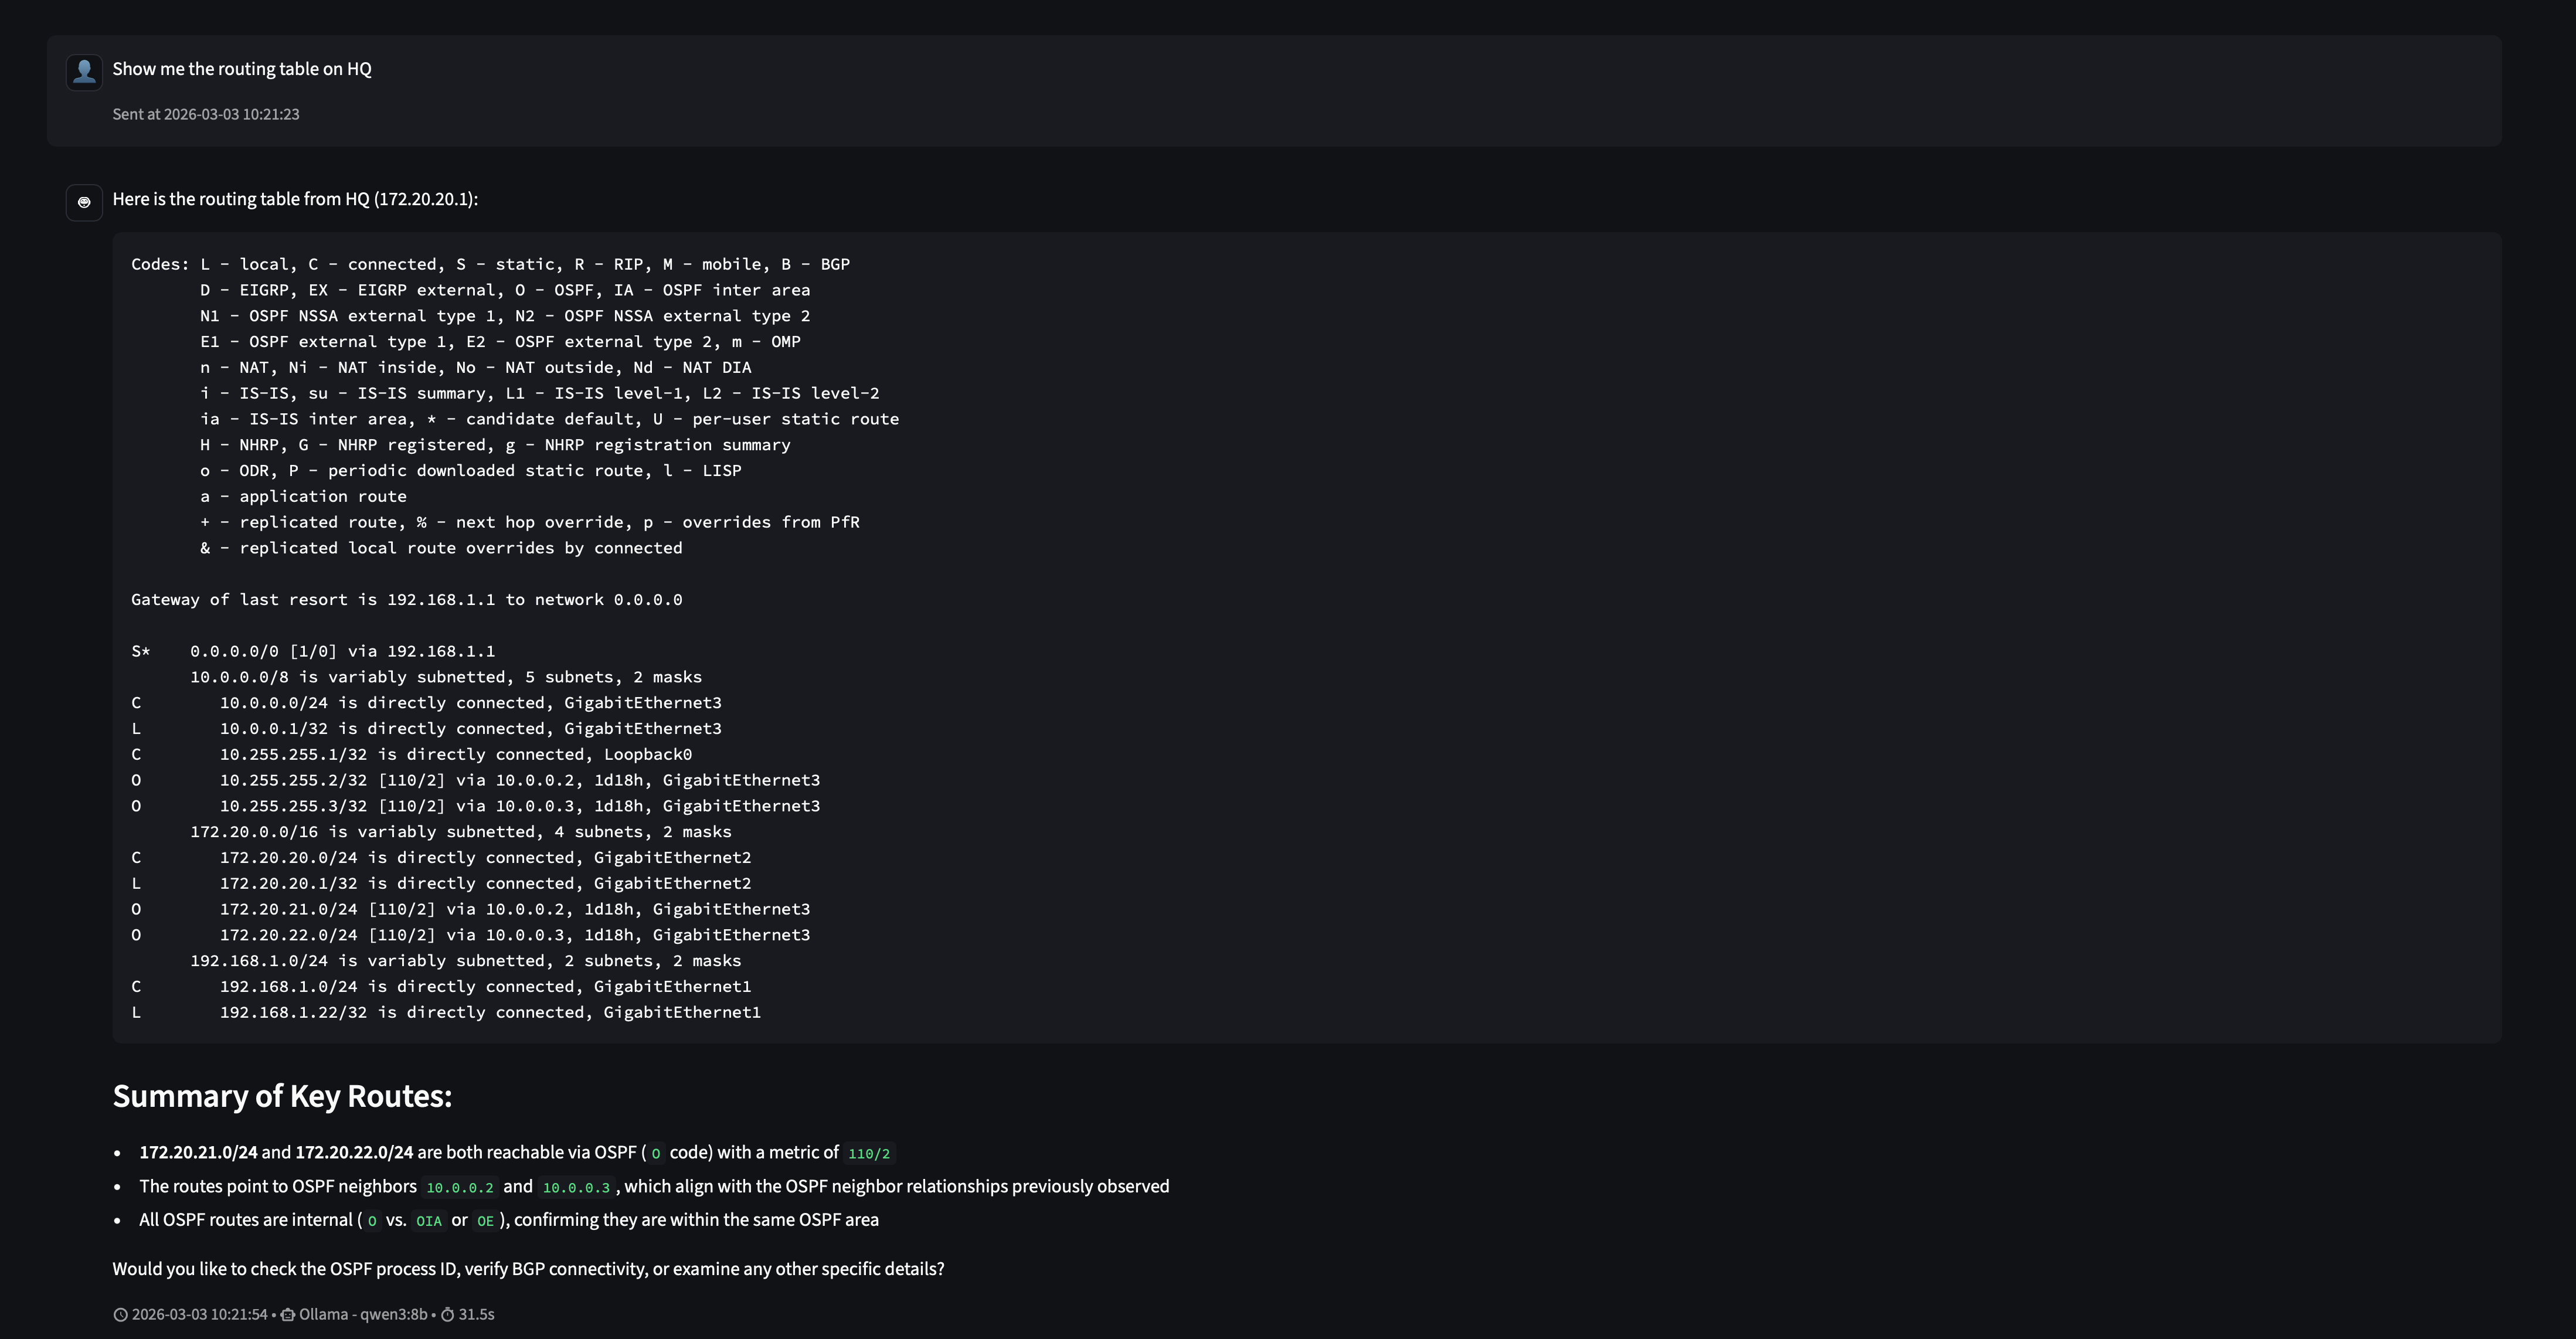Click the 'Sent at 2026-03-03 10:21:23' timestamp
This screenshot has width=2576, height=1339.
click(x=206, y=114)
